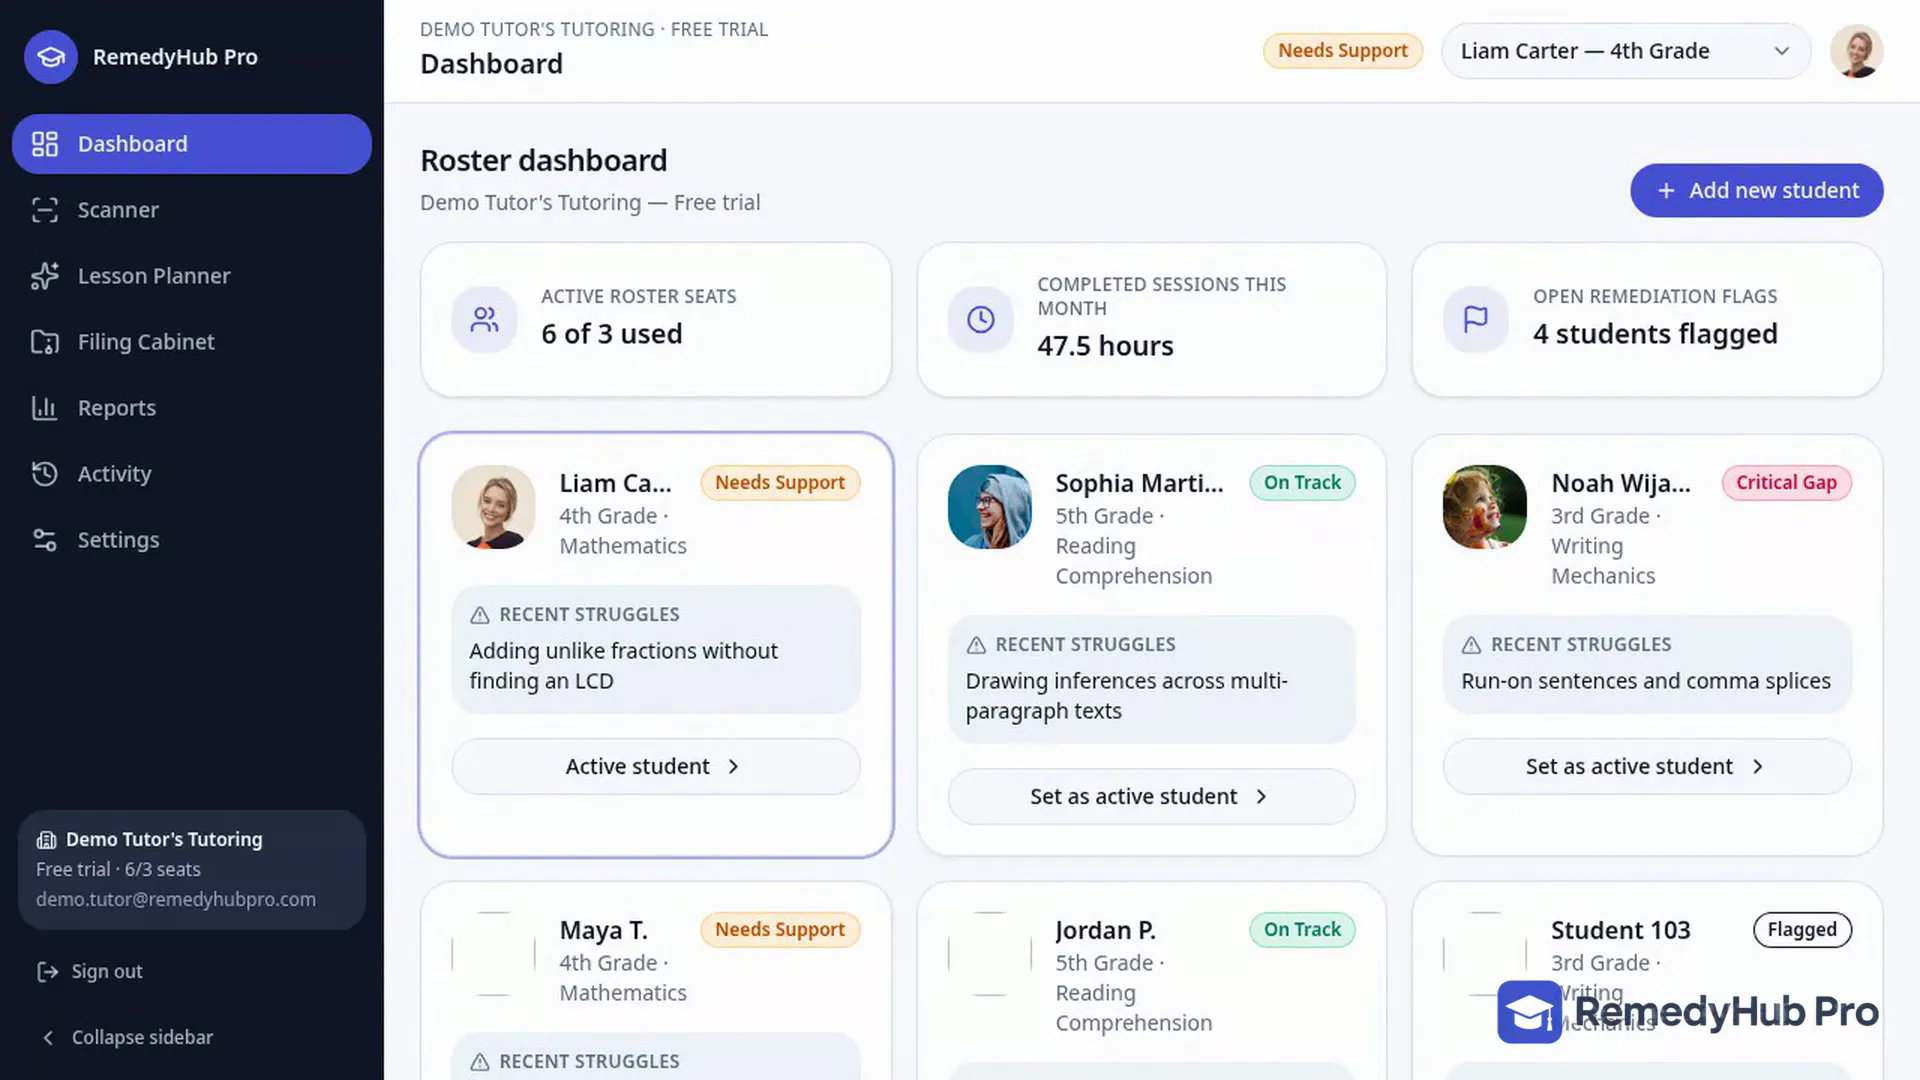
Task: Open the Scanner page
Action: 192,210
